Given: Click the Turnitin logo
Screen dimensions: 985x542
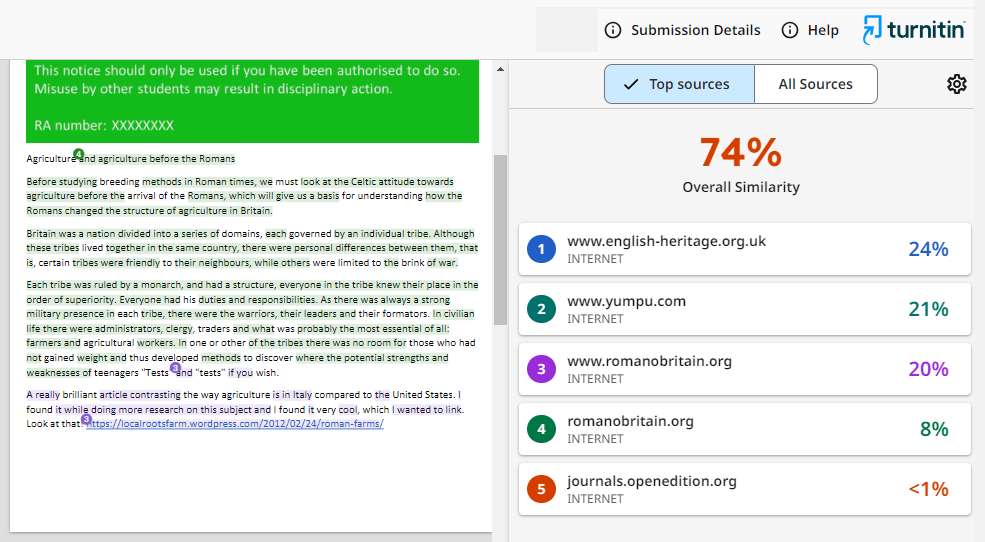Looking at the screenshot, I should [x=913, y=30].
